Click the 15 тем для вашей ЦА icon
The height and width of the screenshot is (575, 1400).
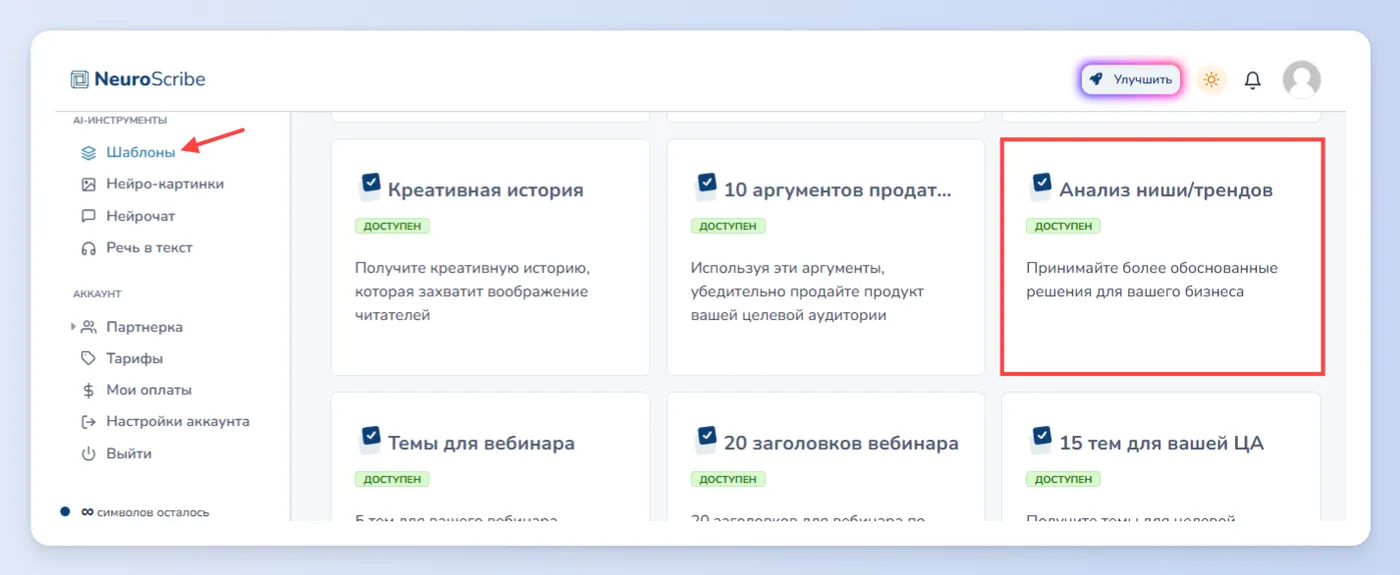1041,440
